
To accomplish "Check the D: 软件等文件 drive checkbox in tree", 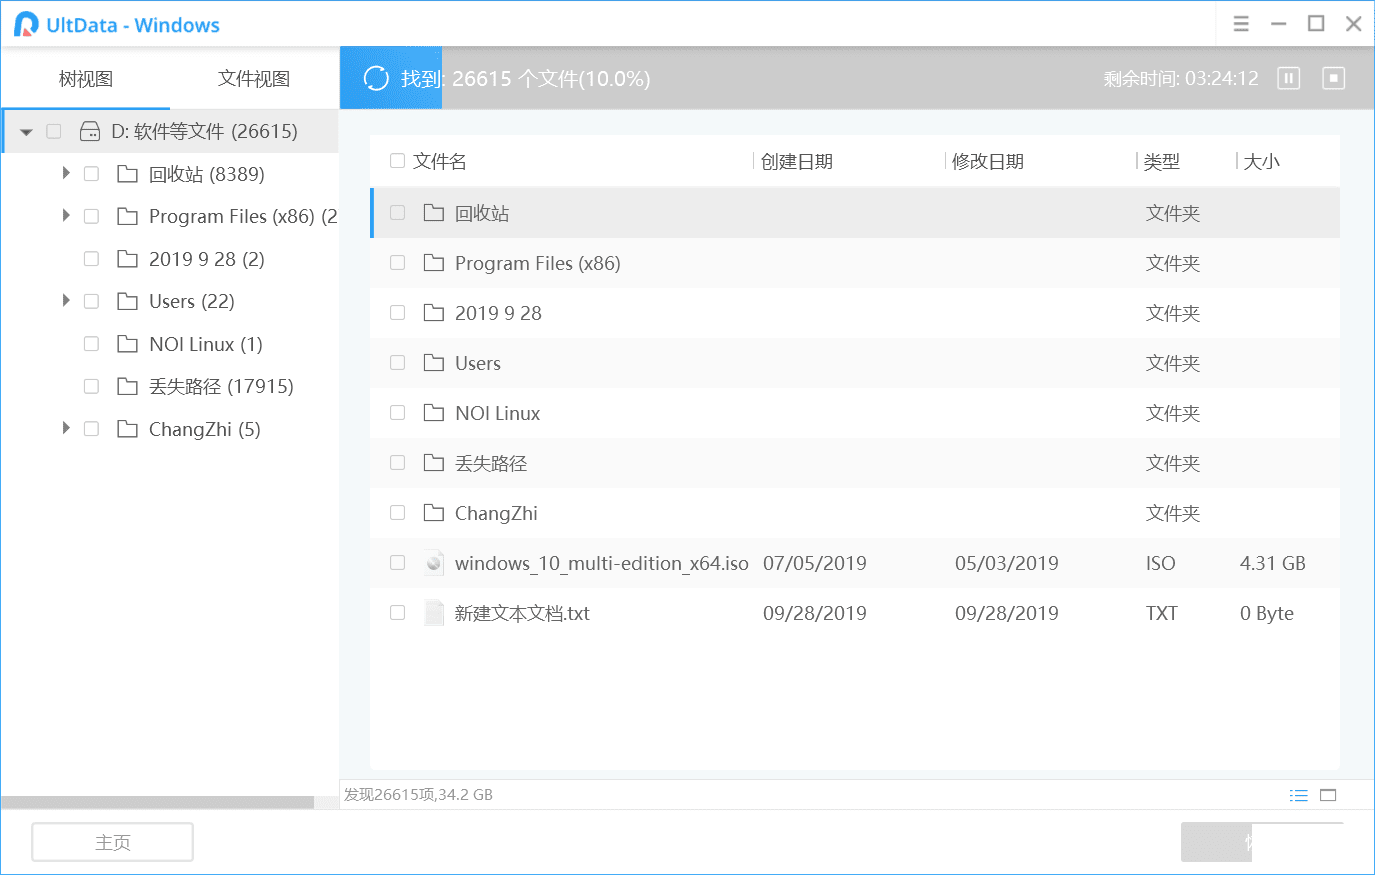I will tap(54, 131).
